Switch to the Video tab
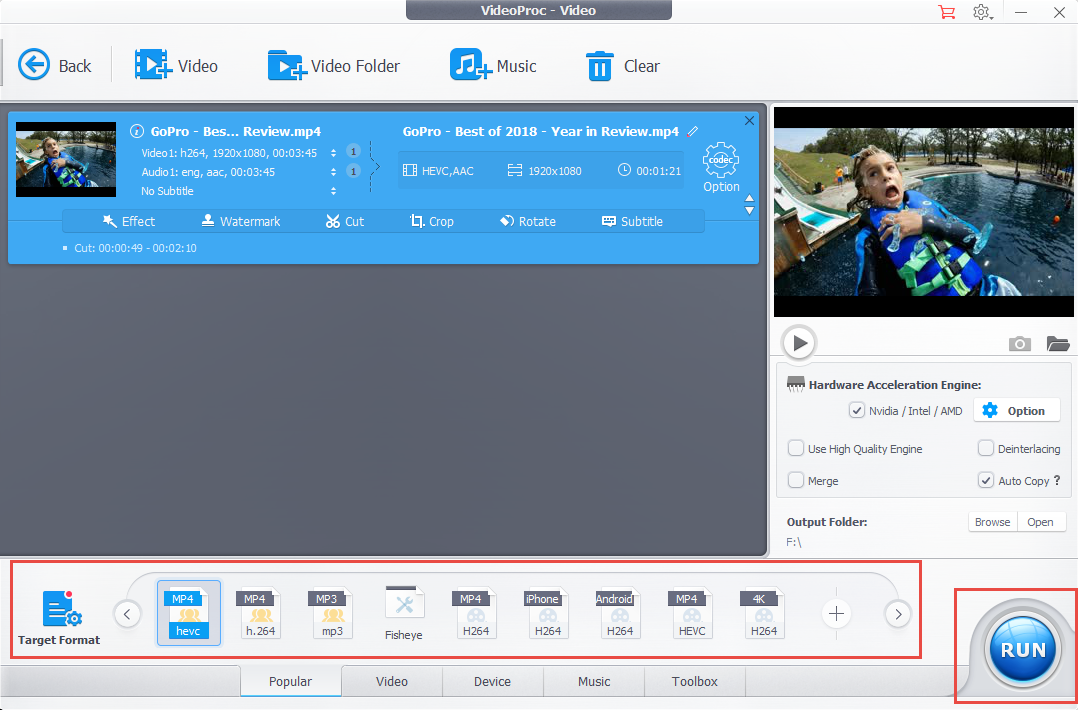This screenshot has width=1078, height=710. tap(392, 681)
